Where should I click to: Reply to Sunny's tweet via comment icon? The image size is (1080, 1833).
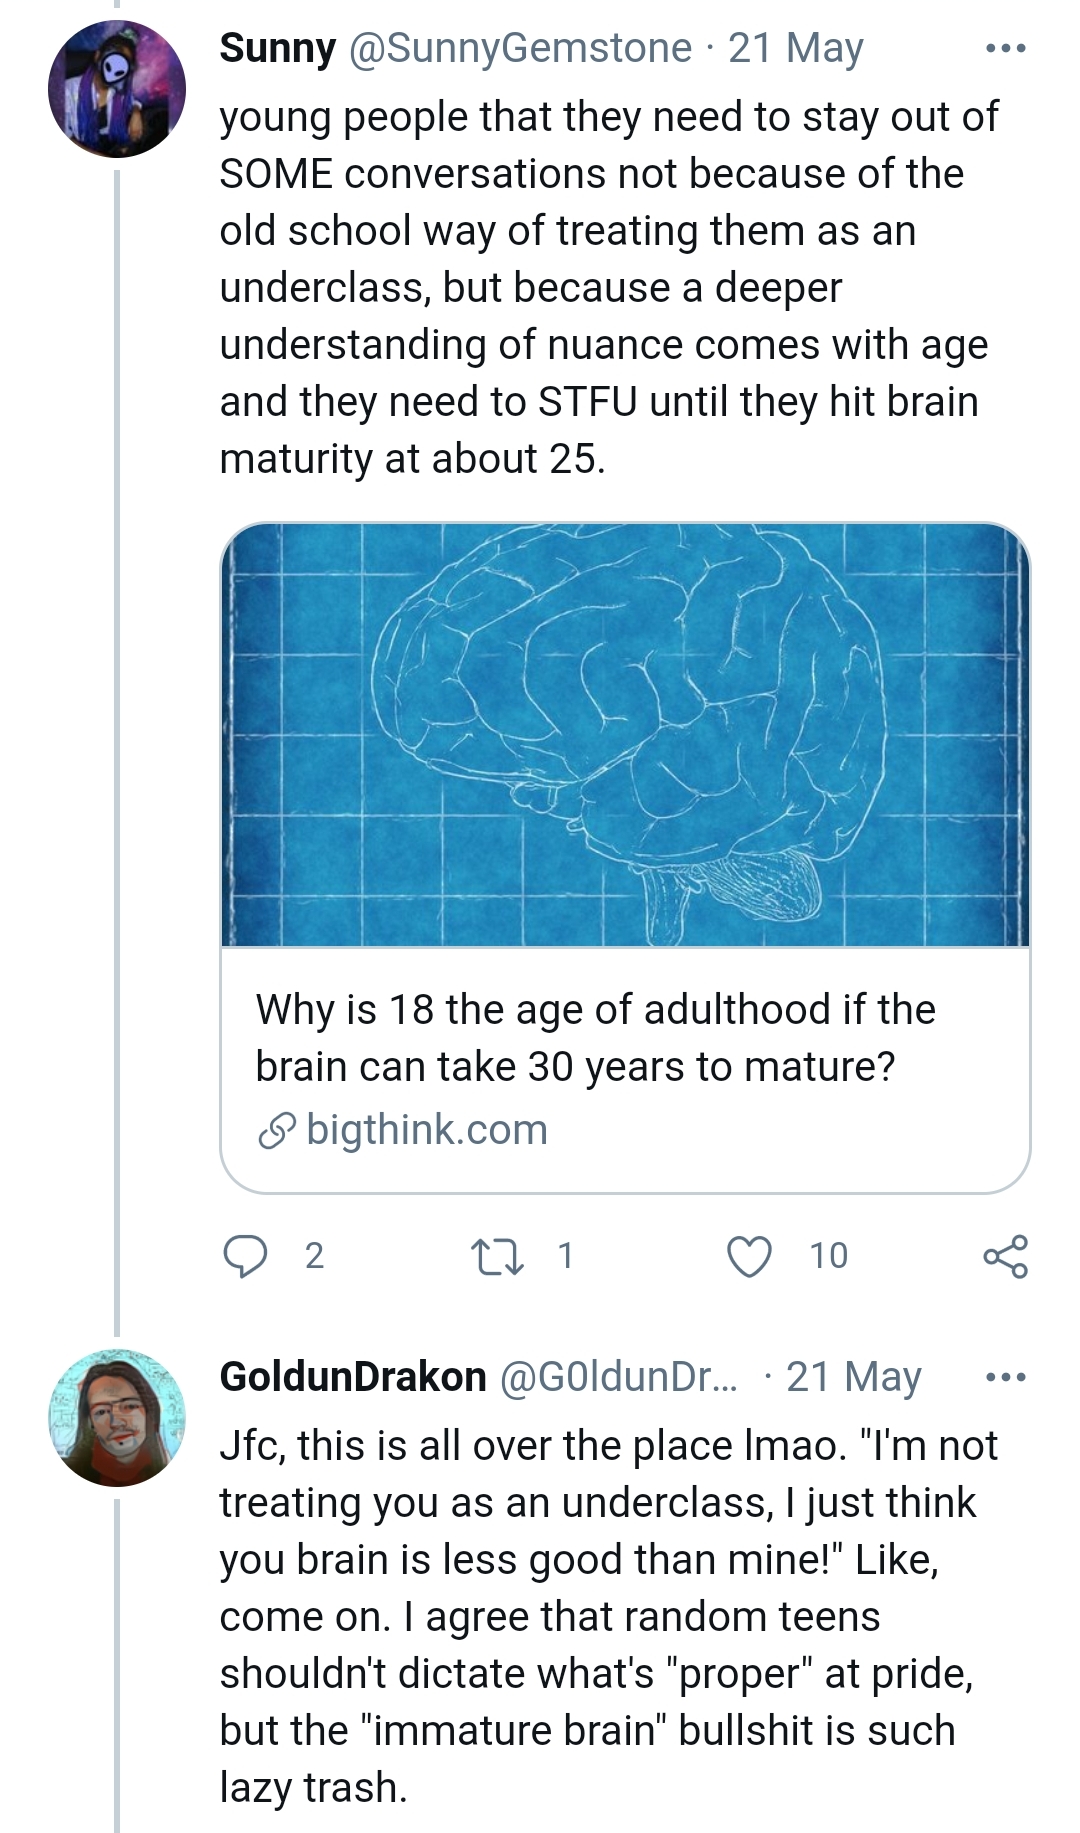[x=245, y=1256]
